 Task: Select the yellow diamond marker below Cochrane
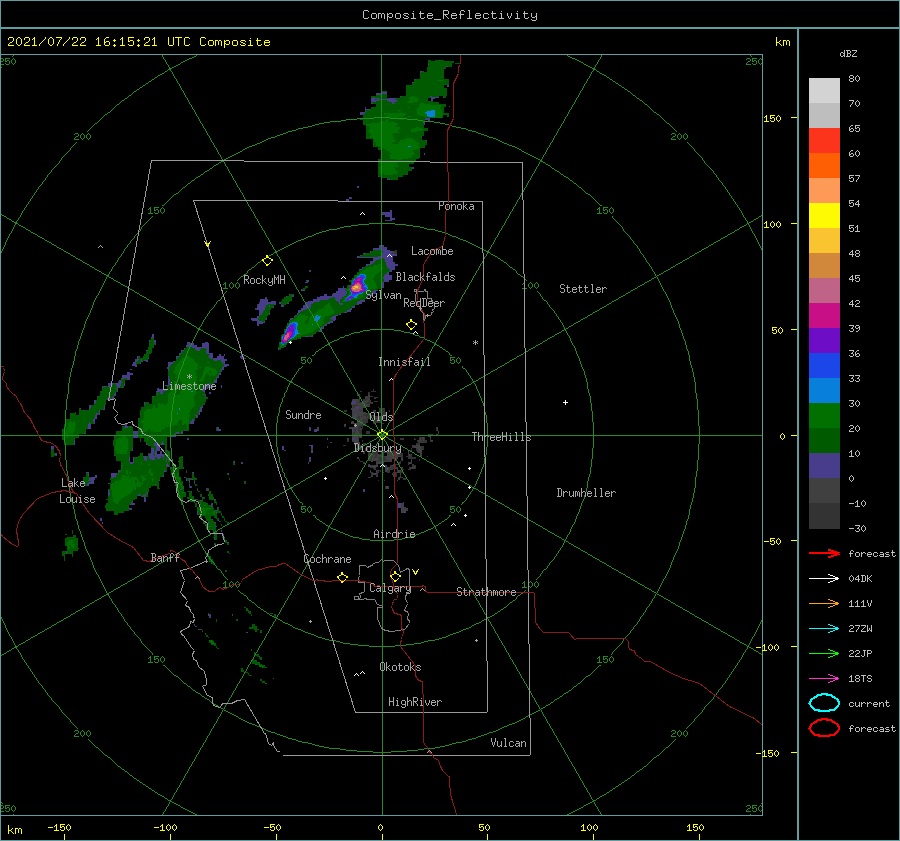point(342,578)
